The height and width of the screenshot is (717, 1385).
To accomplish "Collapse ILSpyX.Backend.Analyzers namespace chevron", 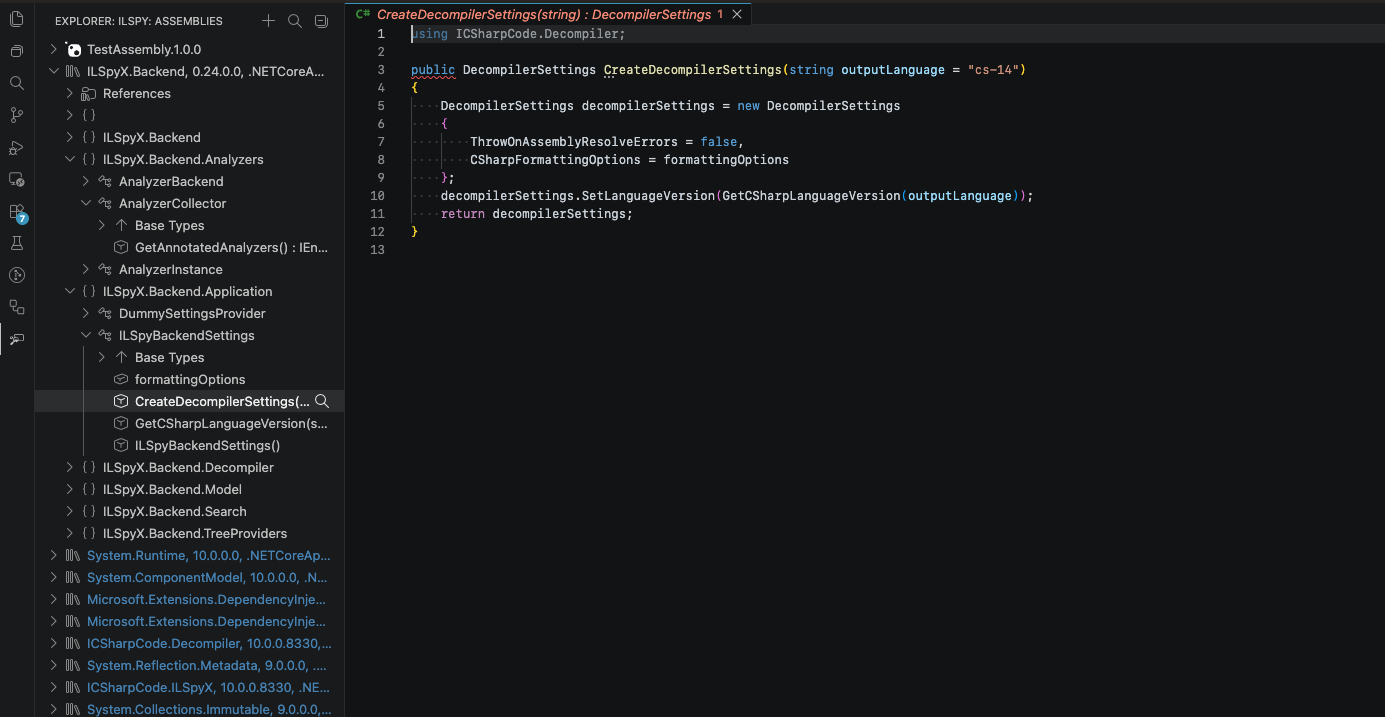I will (70, 159).
